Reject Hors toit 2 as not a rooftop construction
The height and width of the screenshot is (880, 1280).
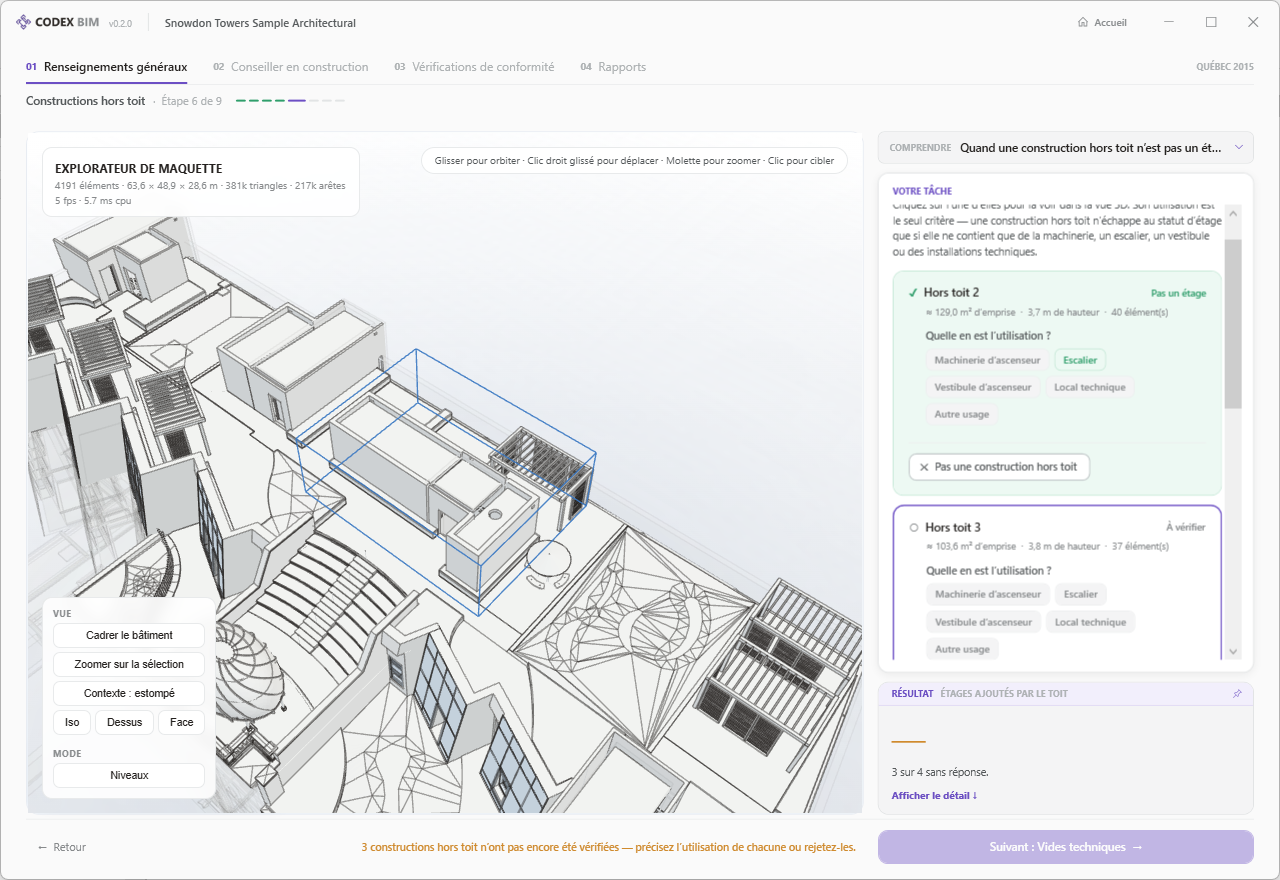pyautogui.click(x=999, y=467)
